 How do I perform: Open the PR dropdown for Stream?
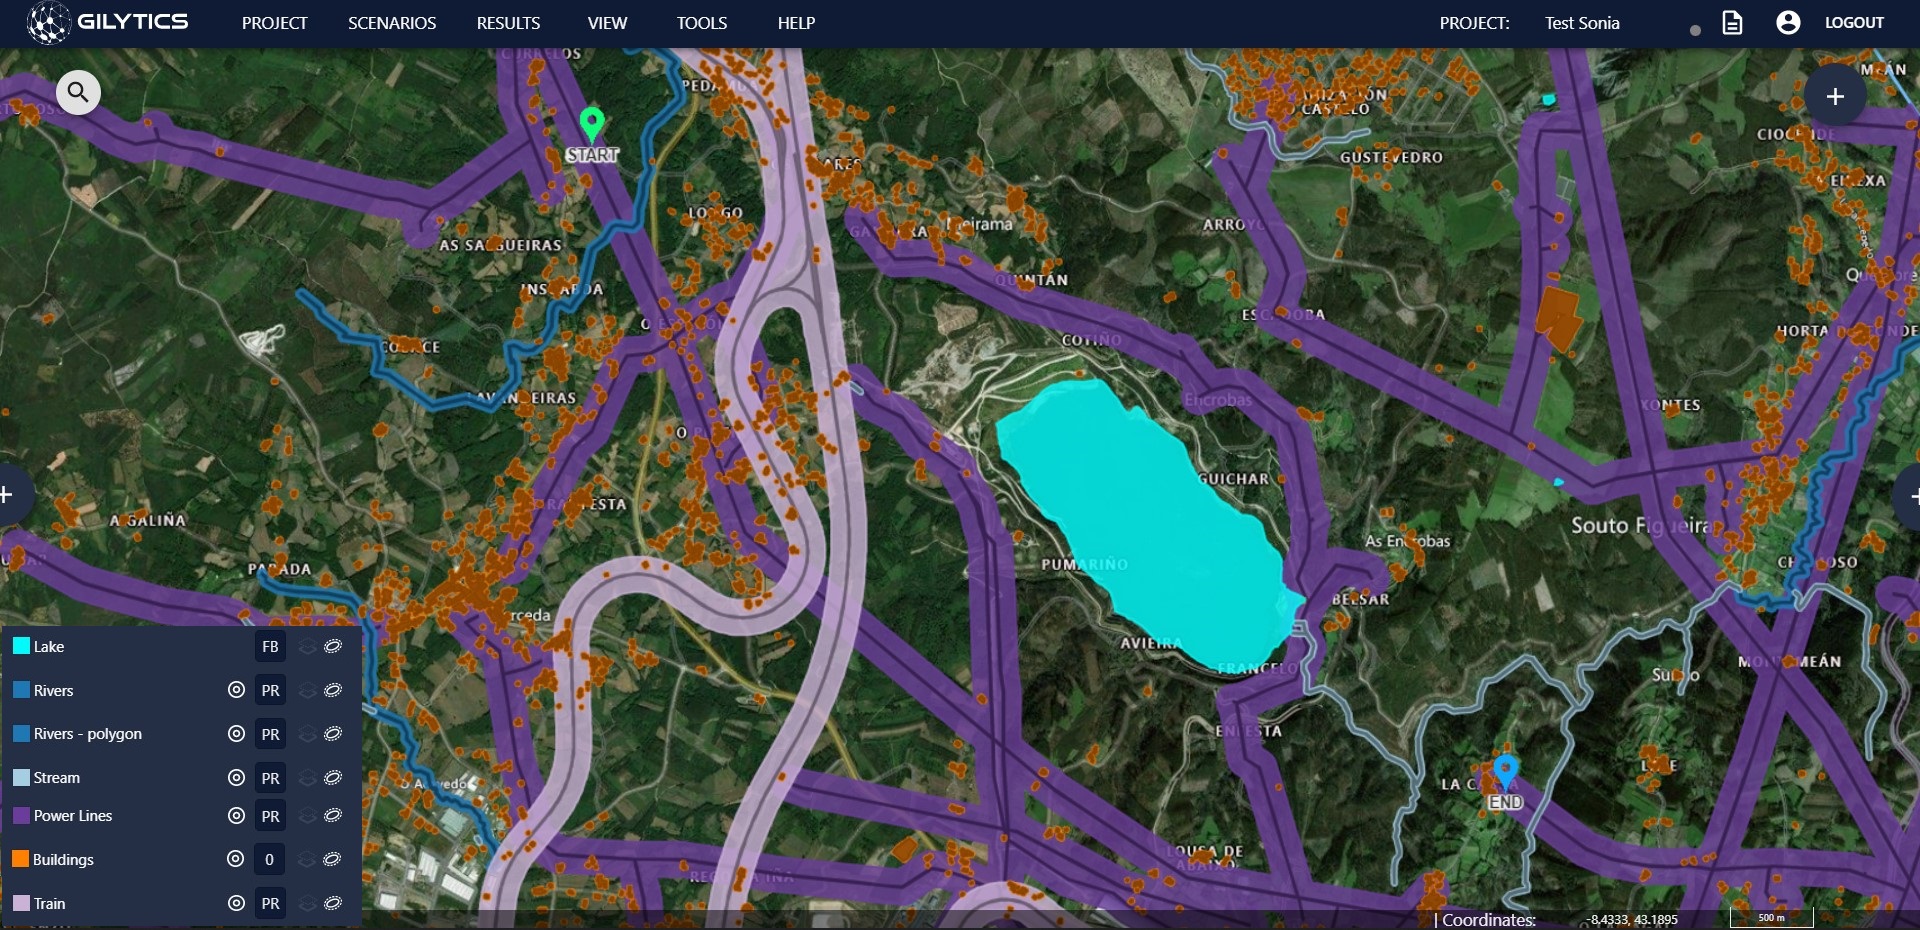270,778
